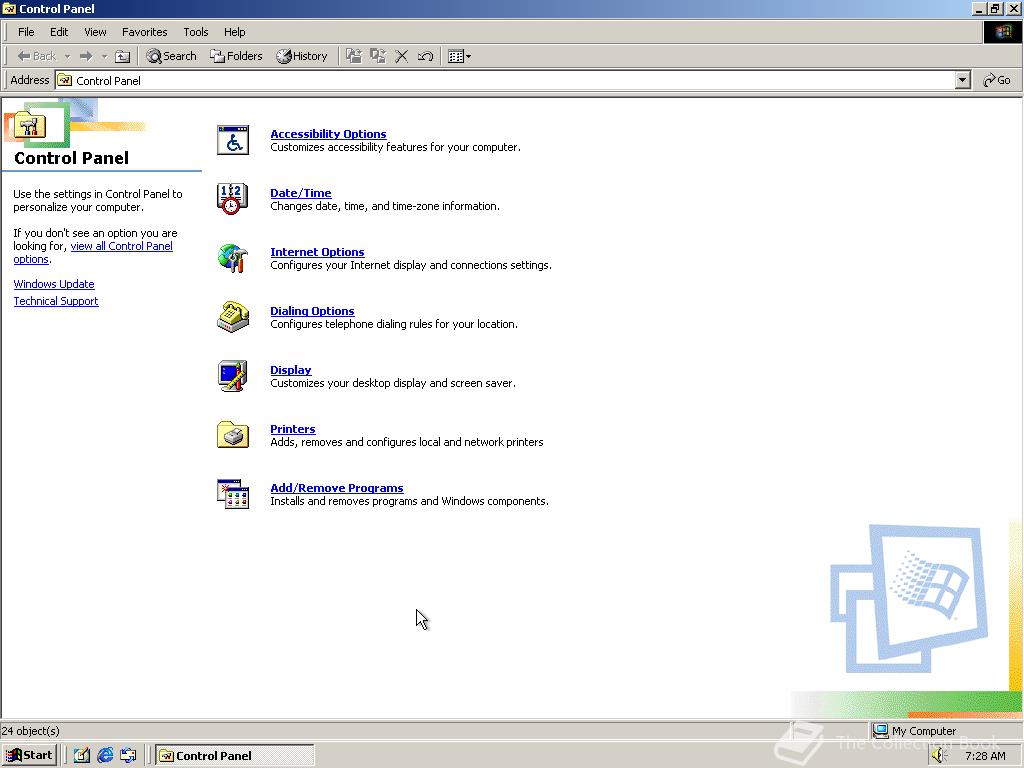Open the Edit menu
The width and height of the screenshot is (1024, 768).
coord(59,32)
